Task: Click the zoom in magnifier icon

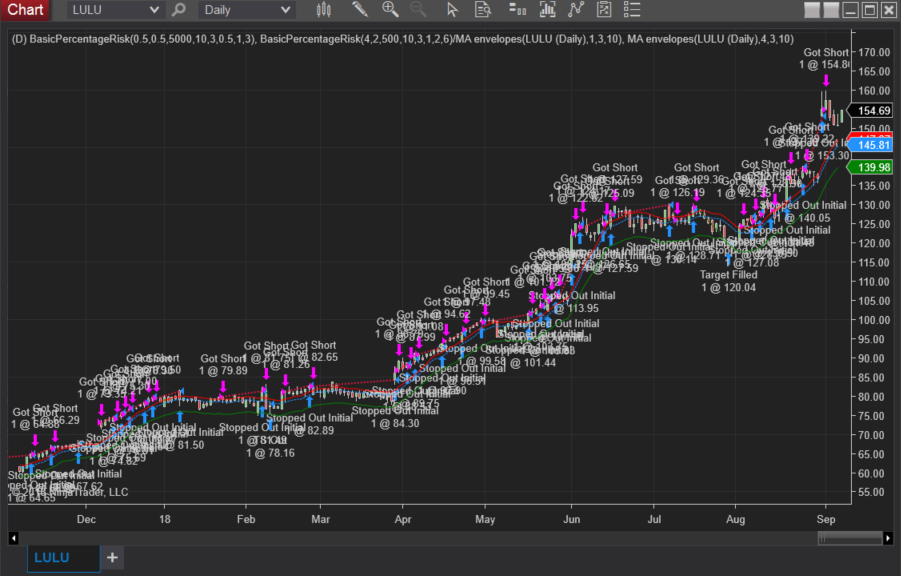Action: (x=390, y=10)
